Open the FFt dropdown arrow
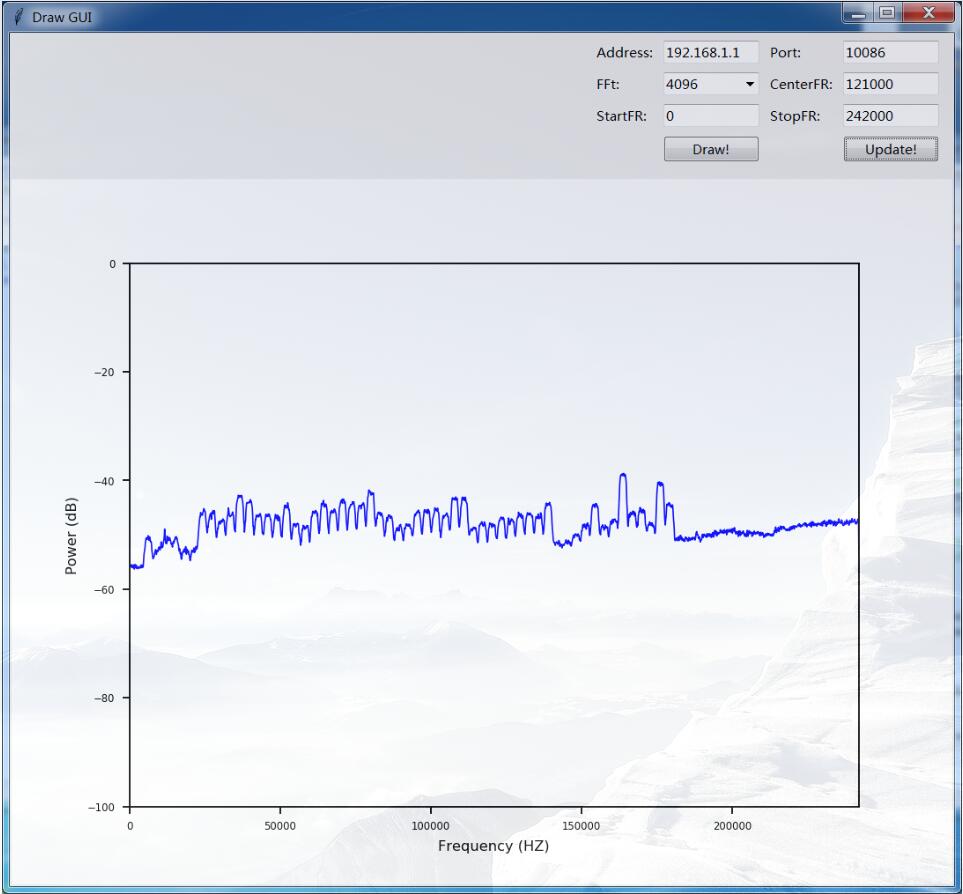This screenshot has height=894, width=963. (750, 85)
